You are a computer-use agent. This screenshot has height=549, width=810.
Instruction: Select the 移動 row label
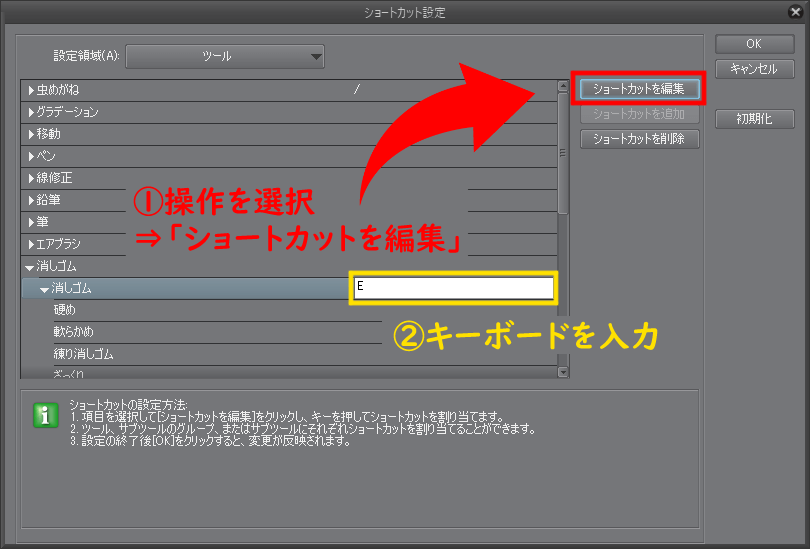tap(48, 134)
